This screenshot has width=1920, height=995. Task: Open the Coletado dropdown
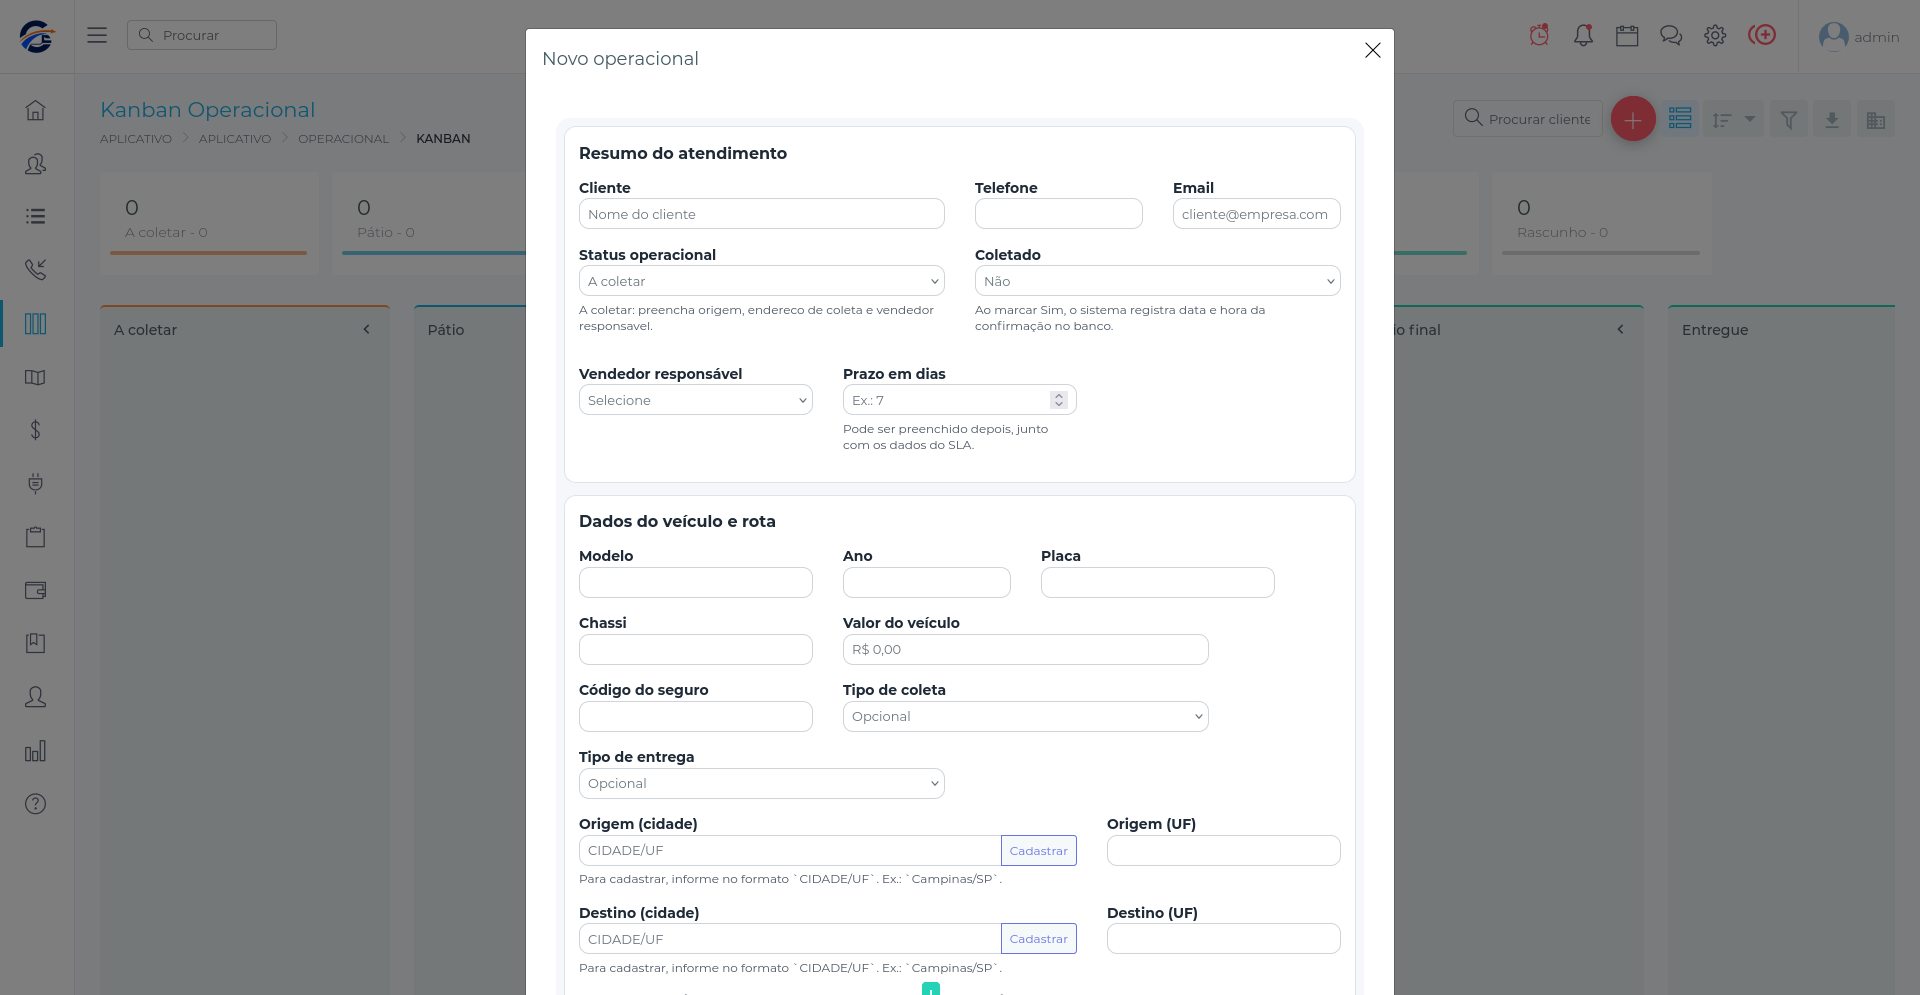[1158, 281]
